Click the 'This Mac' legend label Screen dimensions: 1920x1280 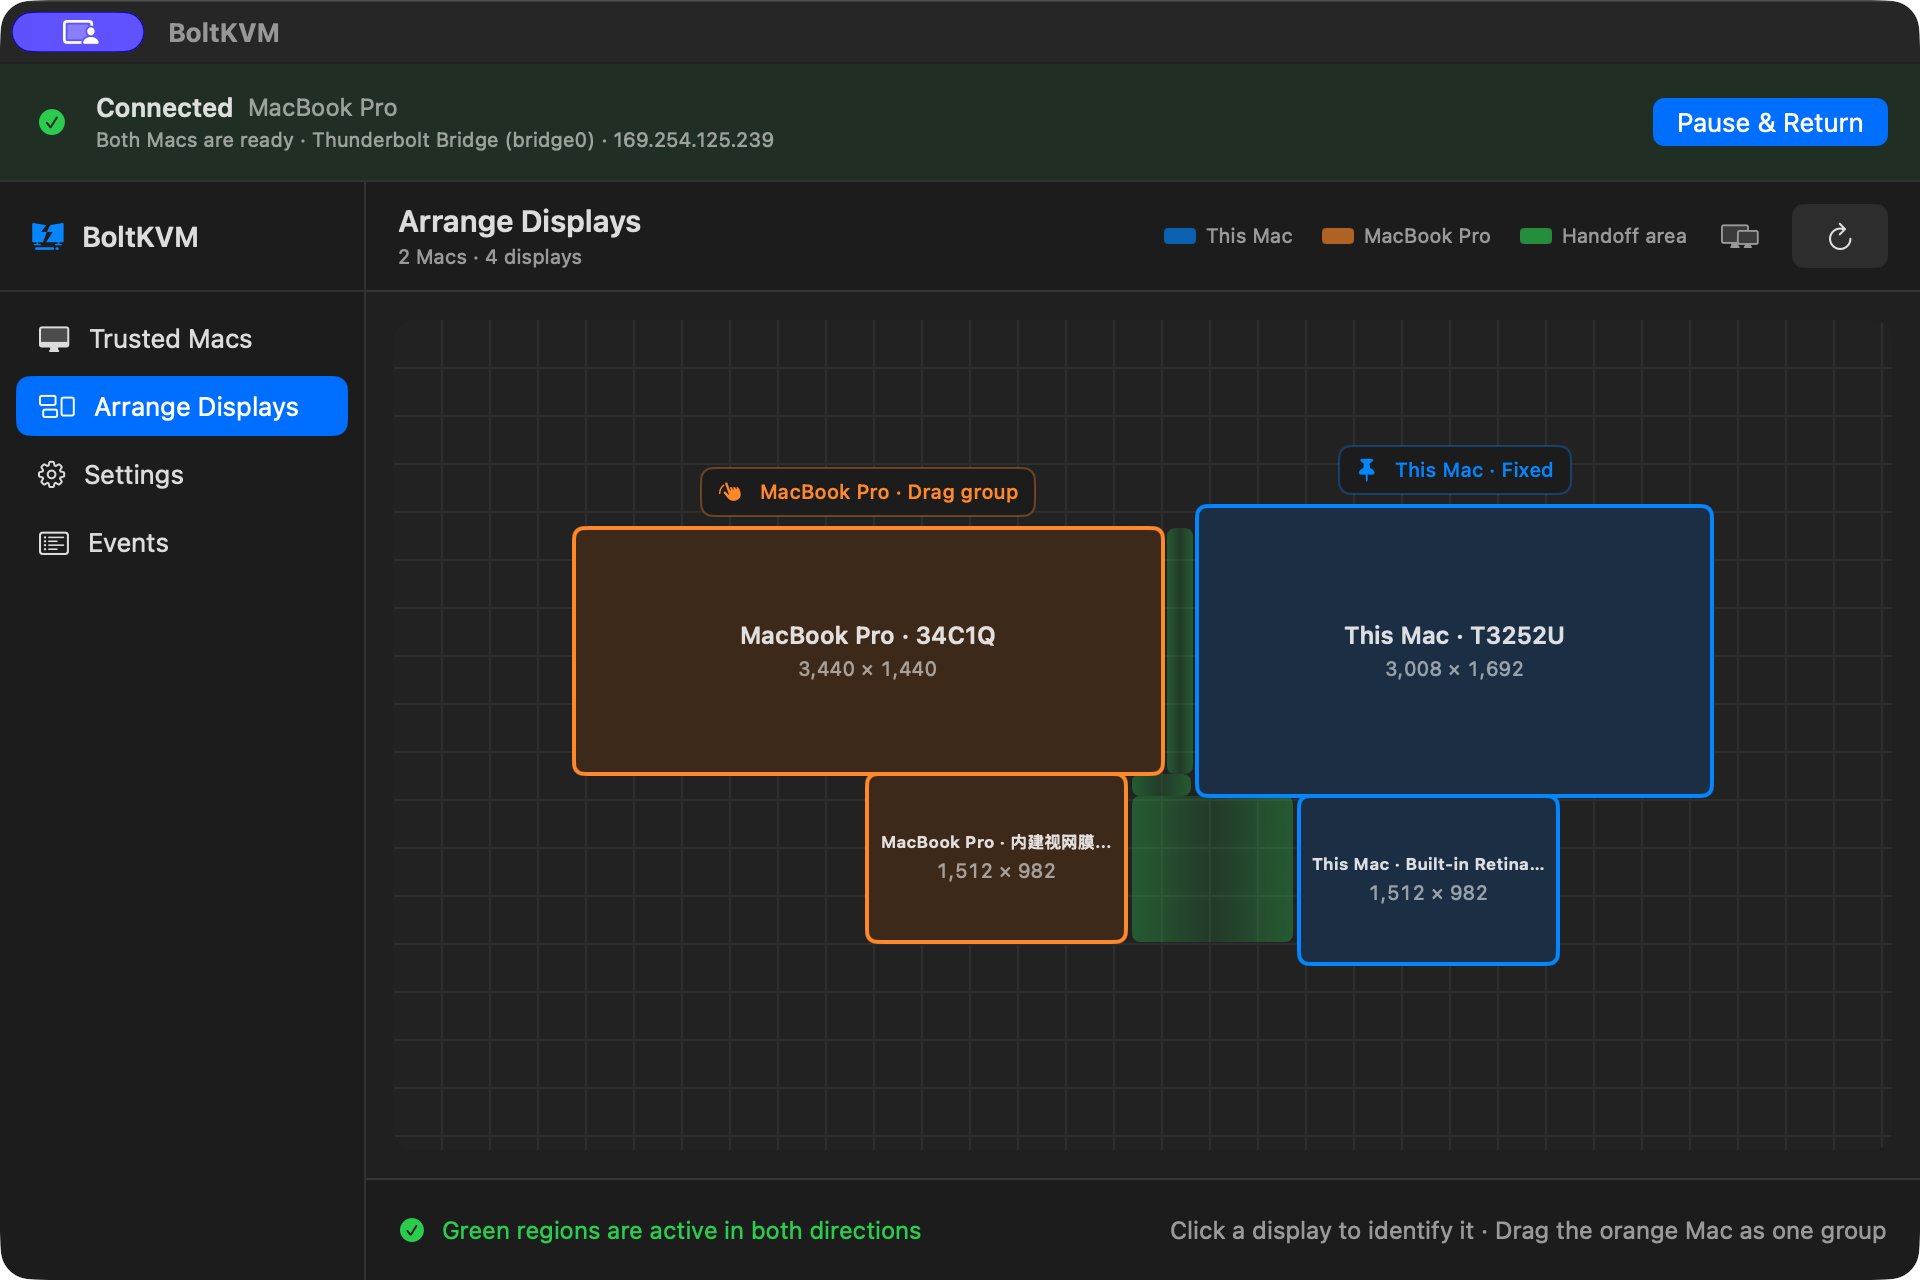coord(1249,236)
